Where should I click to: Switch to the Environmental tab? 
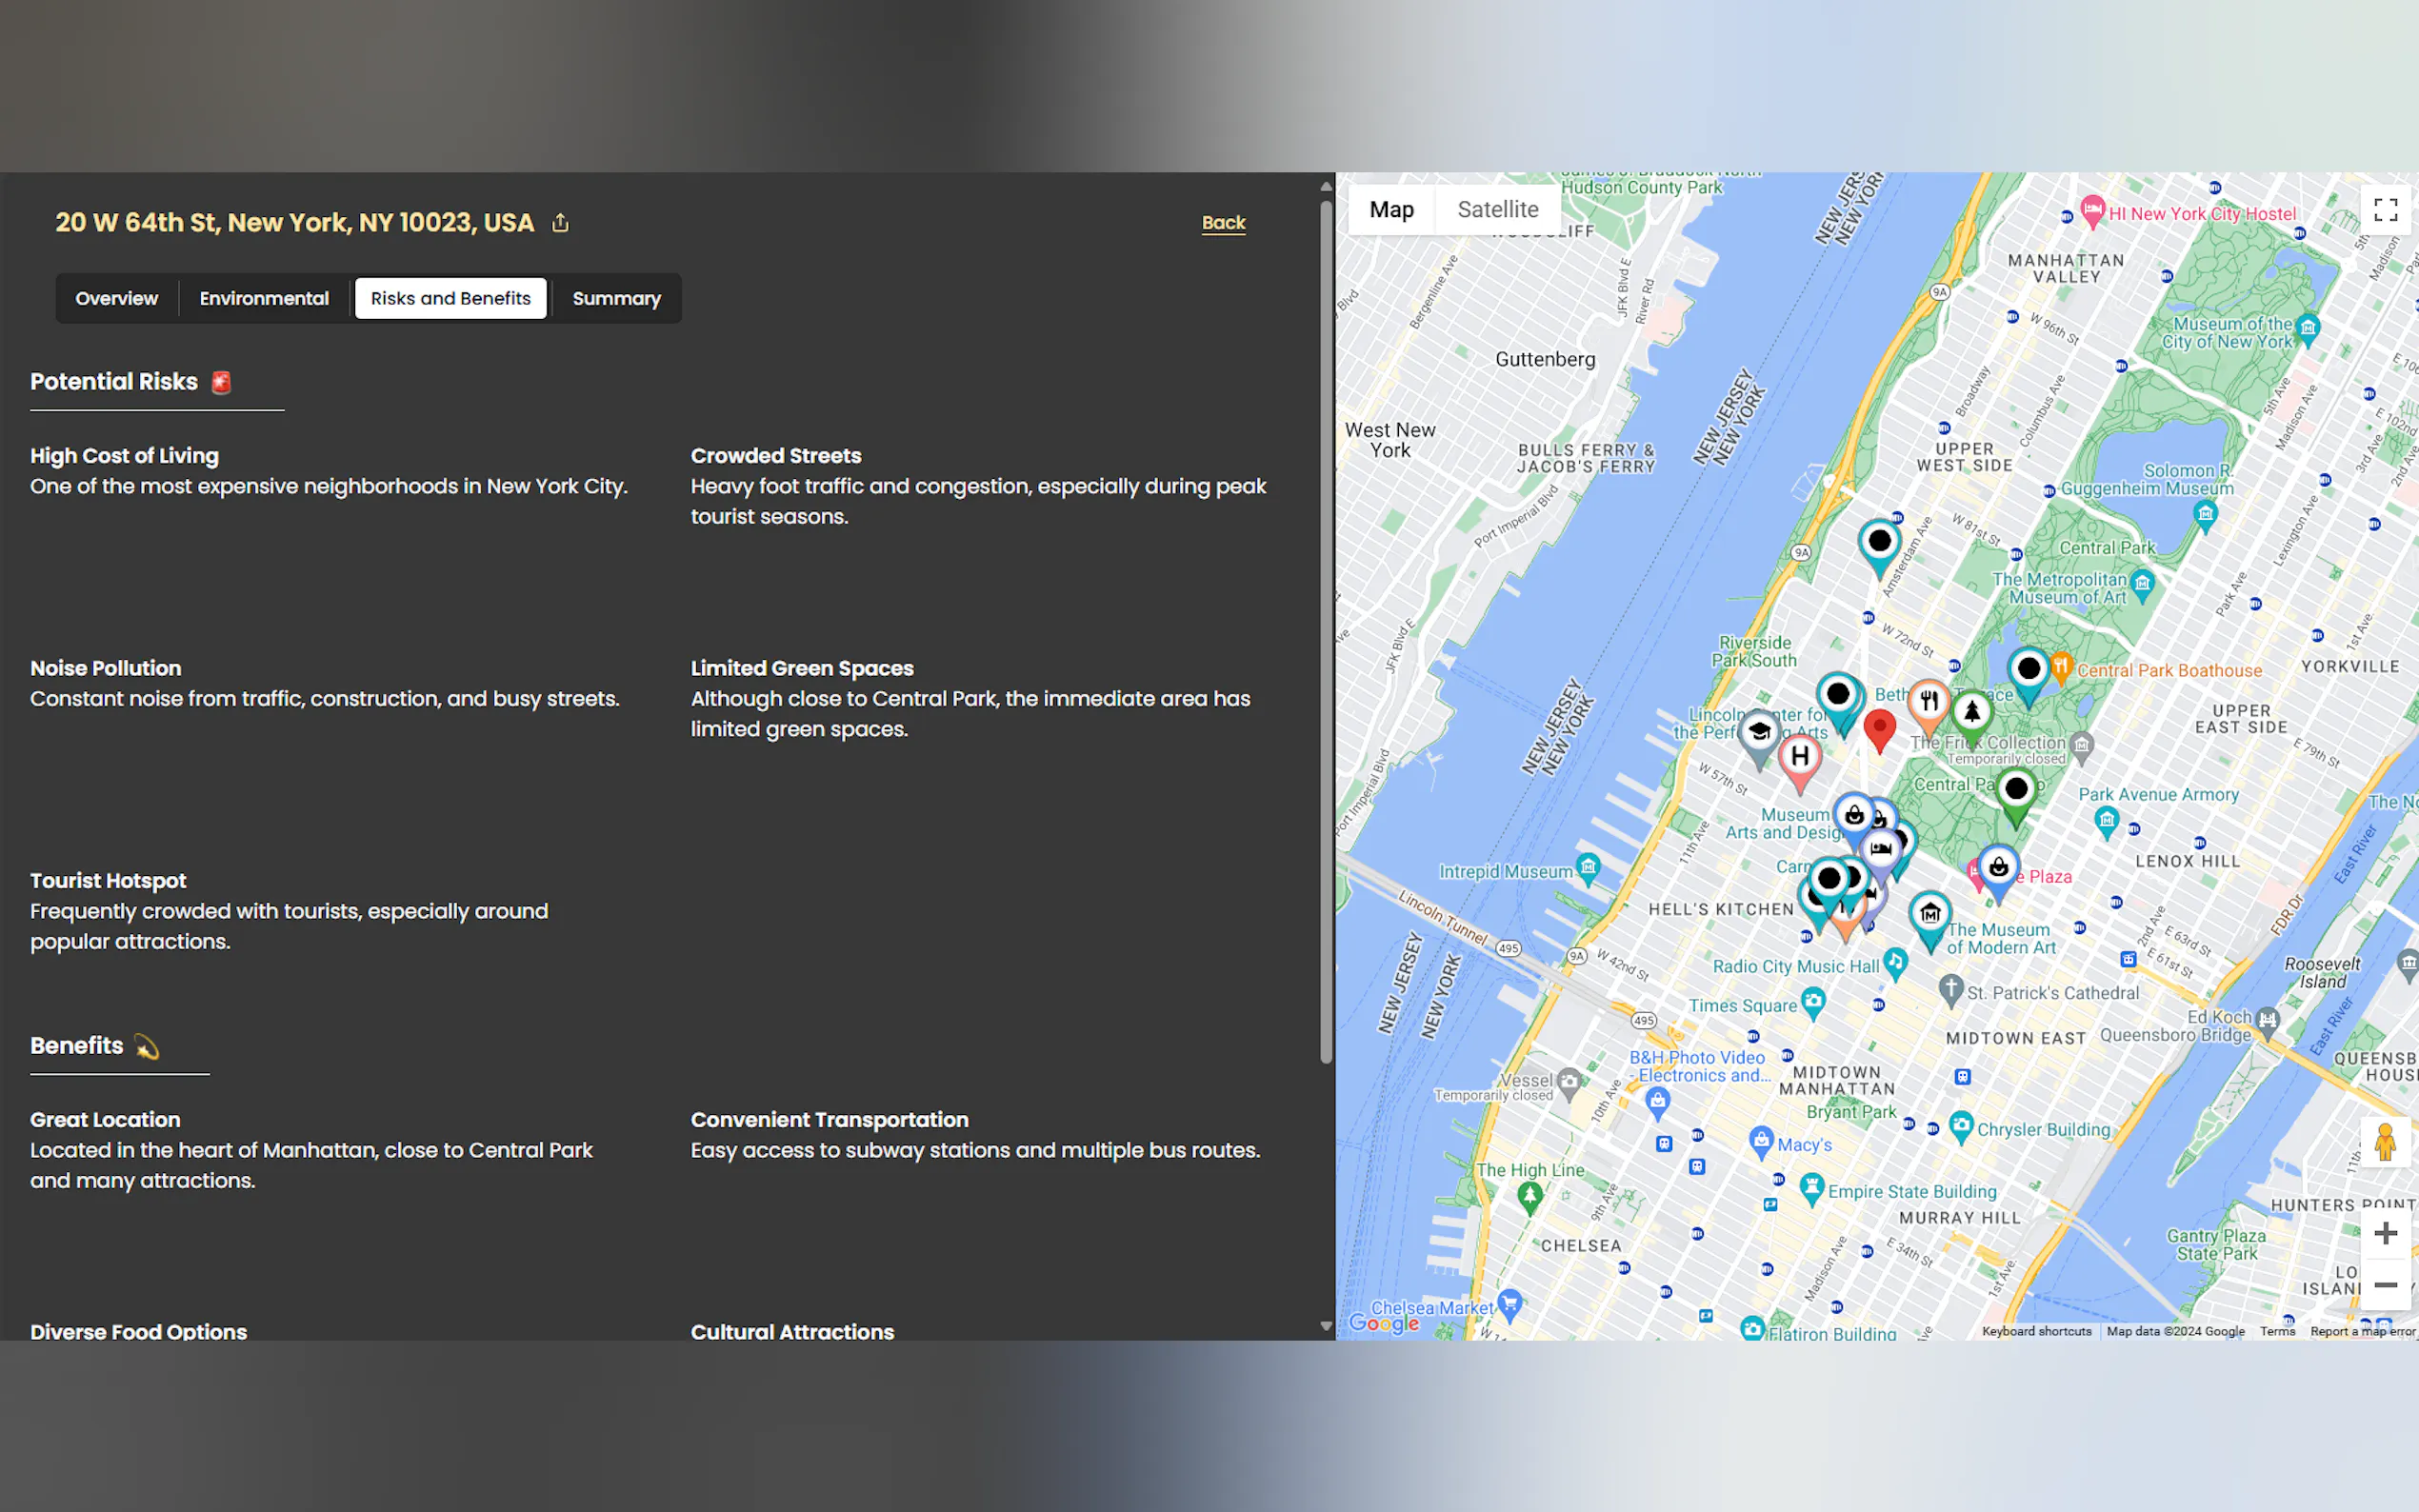tap(264, 298)
